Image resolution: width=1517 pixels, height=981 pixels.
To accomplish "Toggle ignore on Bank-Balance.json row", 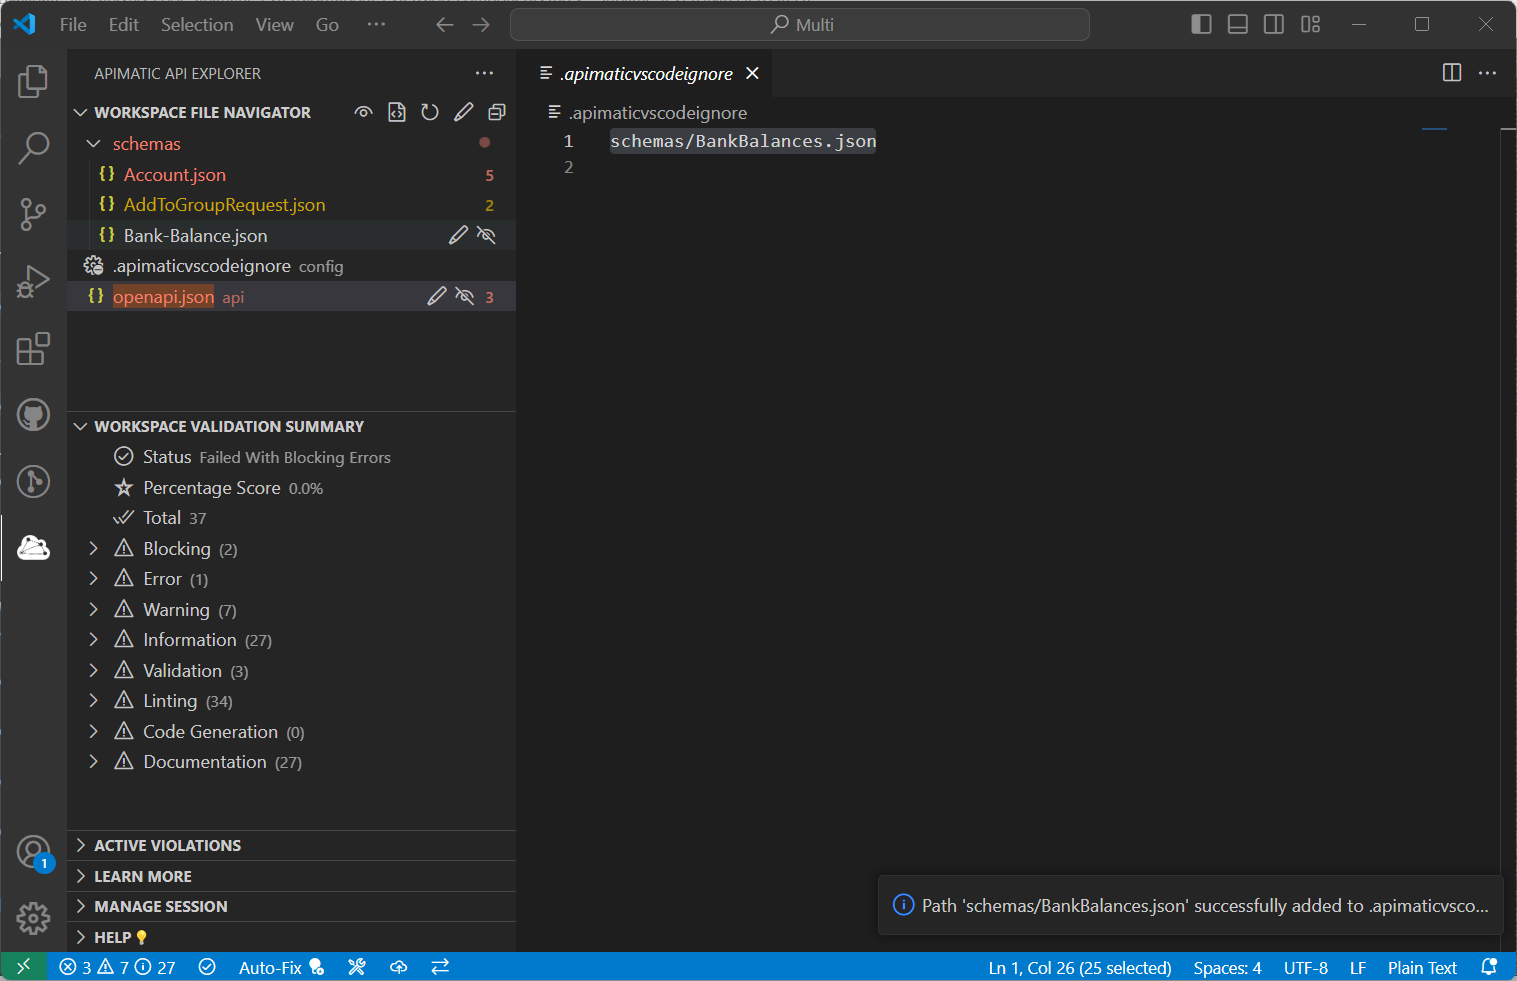I will point(487,235).
